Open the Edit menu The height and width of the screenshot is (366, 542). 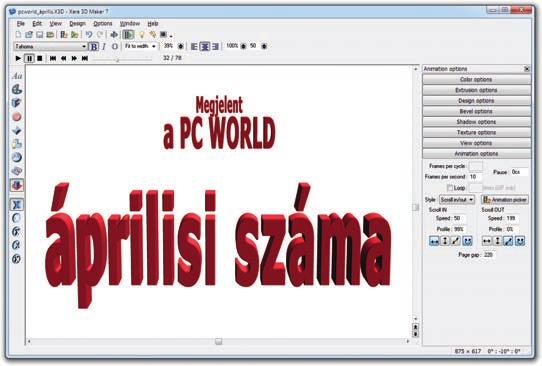point(37,24)
